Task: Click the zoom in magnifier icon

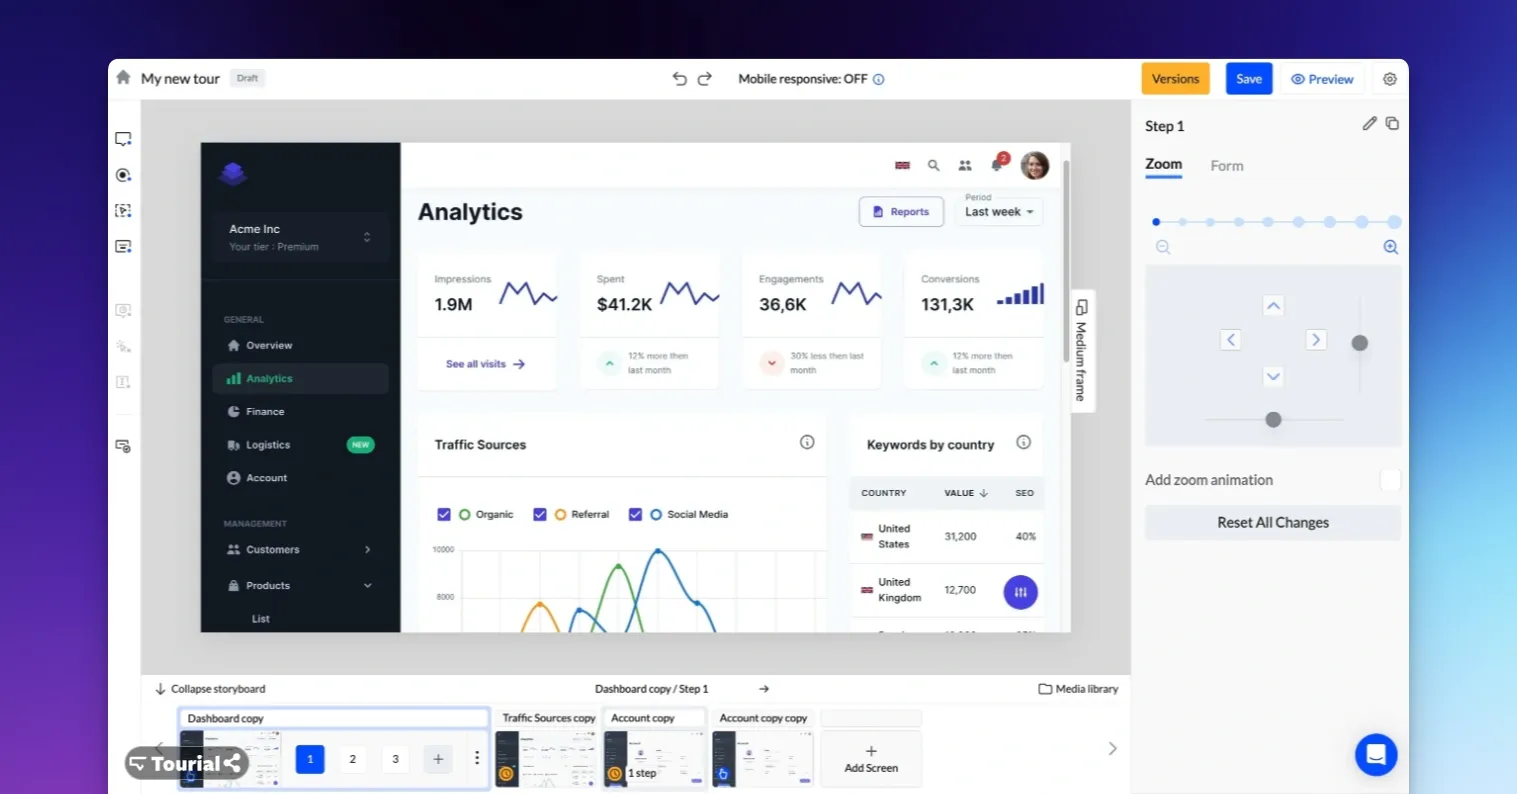Action: pyautogui.click(x=1390, y=247)
